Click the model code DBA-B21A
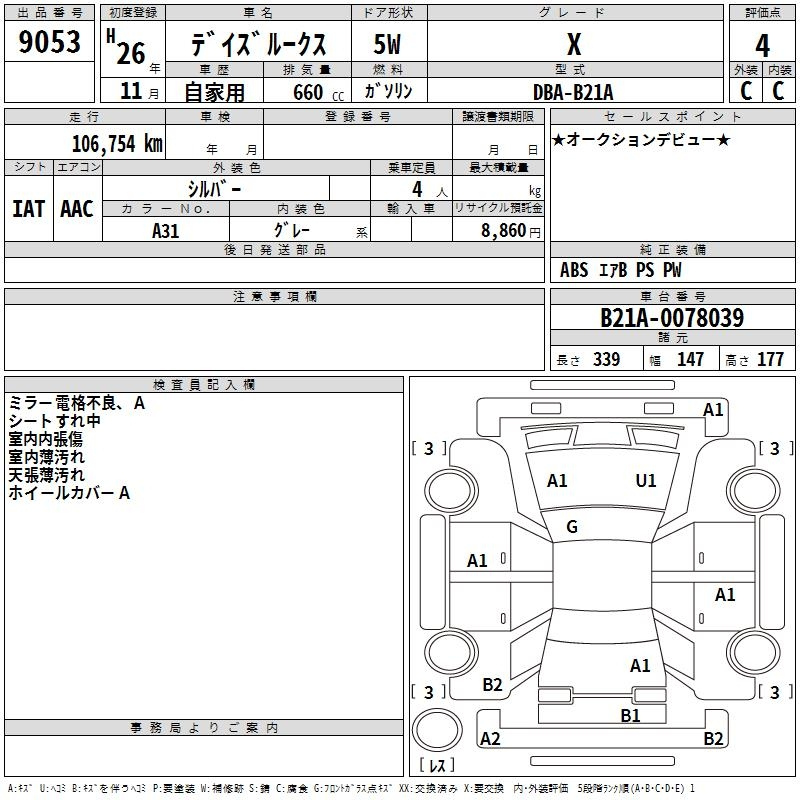 (x=574, y=91)
